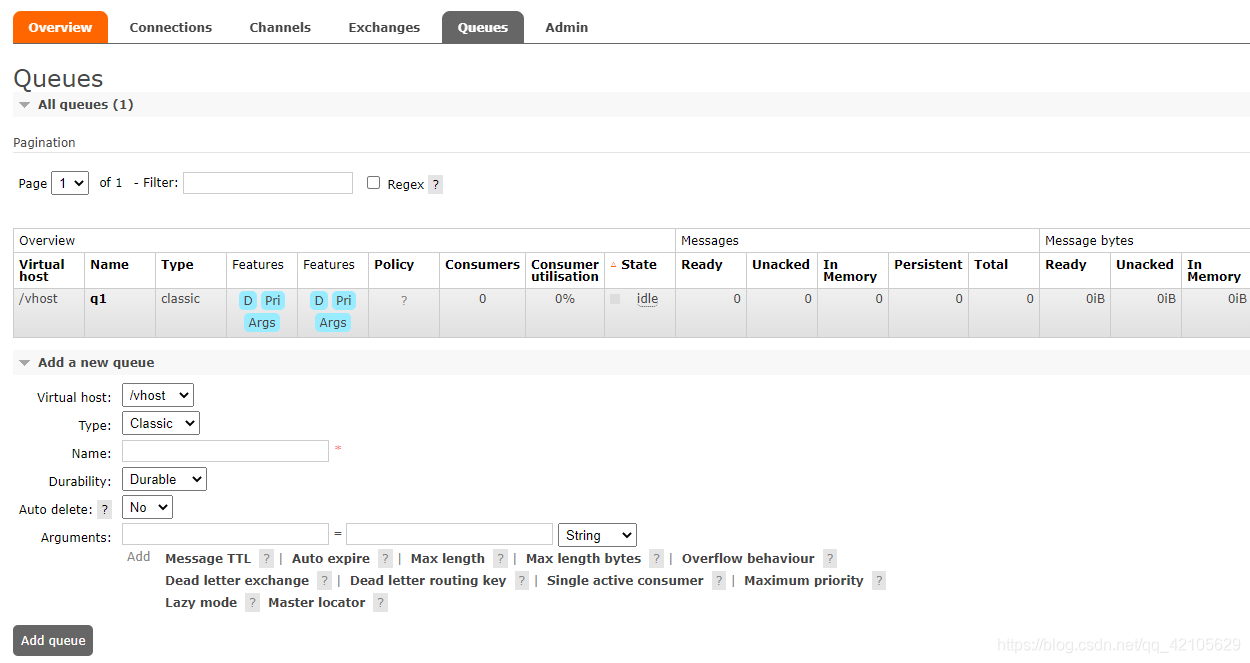The height and width of the screenshot is (663, 1250).
Task: Insert Message TTL argument
Action: pos(208,559)
